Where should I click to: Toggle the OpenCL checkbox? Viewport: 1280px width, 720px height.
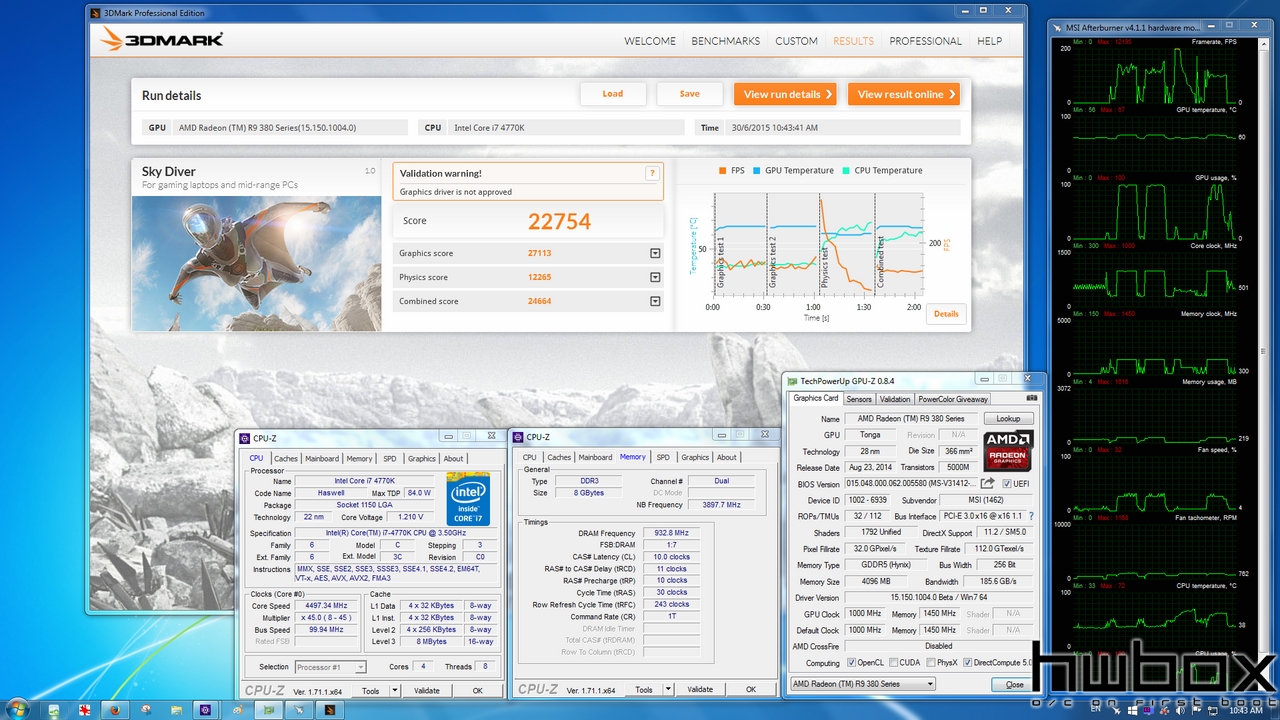851,663
